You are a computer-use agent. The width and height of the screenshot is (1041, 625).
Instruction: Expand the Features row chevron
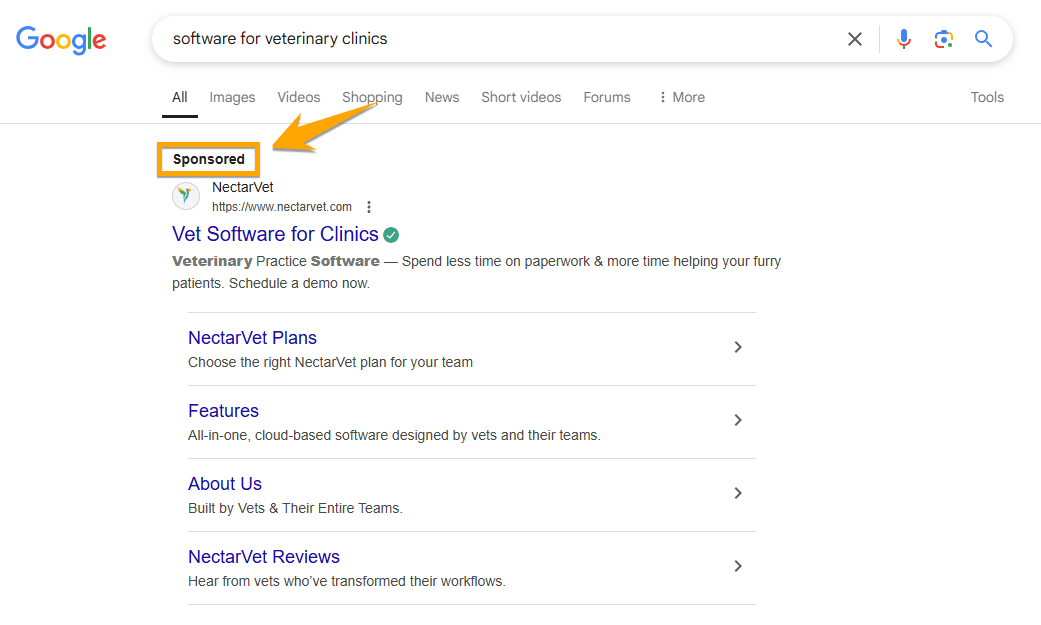point(738,420)
